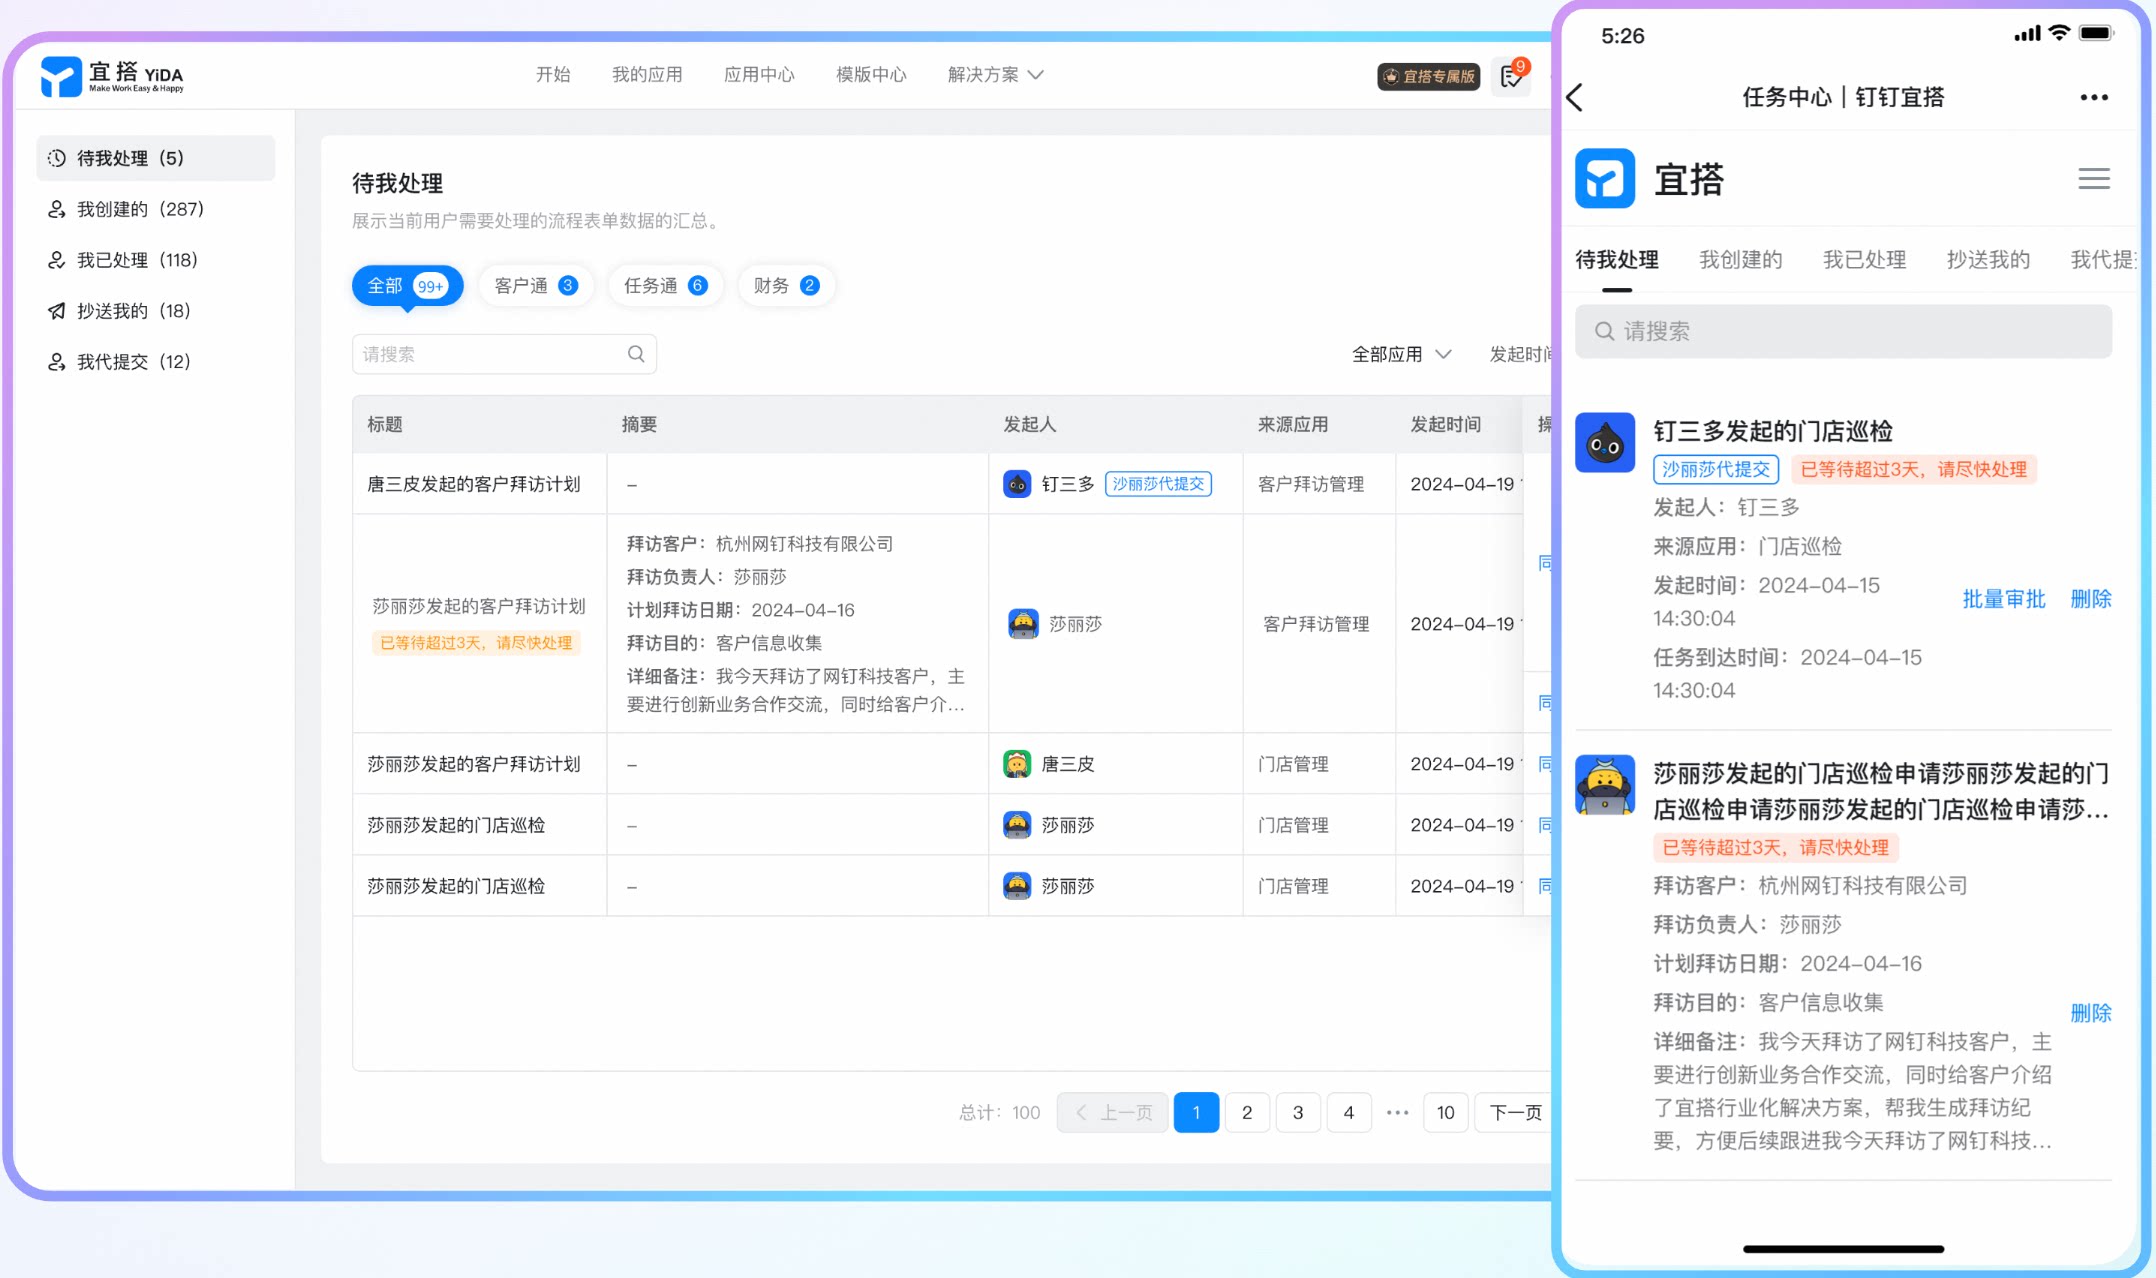Image resolution: width=2156 pixels, height=1278 pixels.
Task: Click the 批量审批 link in mobile card
Action: coord(2003,599)
